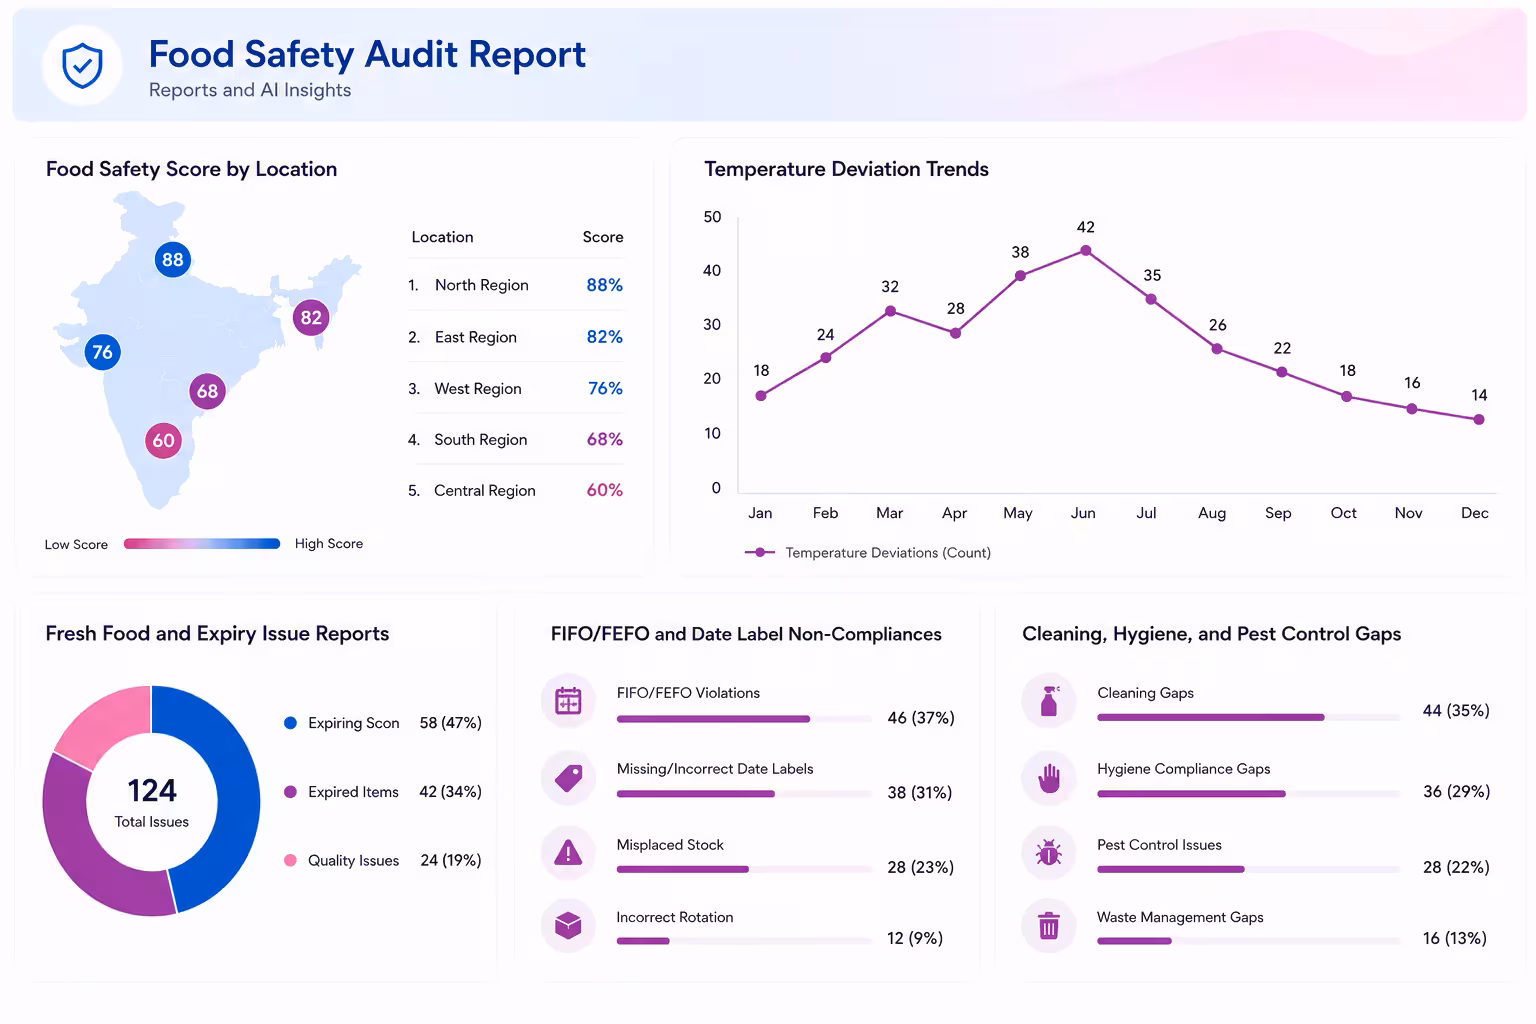
Task: Click the 58 (47%) Expiring Soon value
Action: click(450, 723)
